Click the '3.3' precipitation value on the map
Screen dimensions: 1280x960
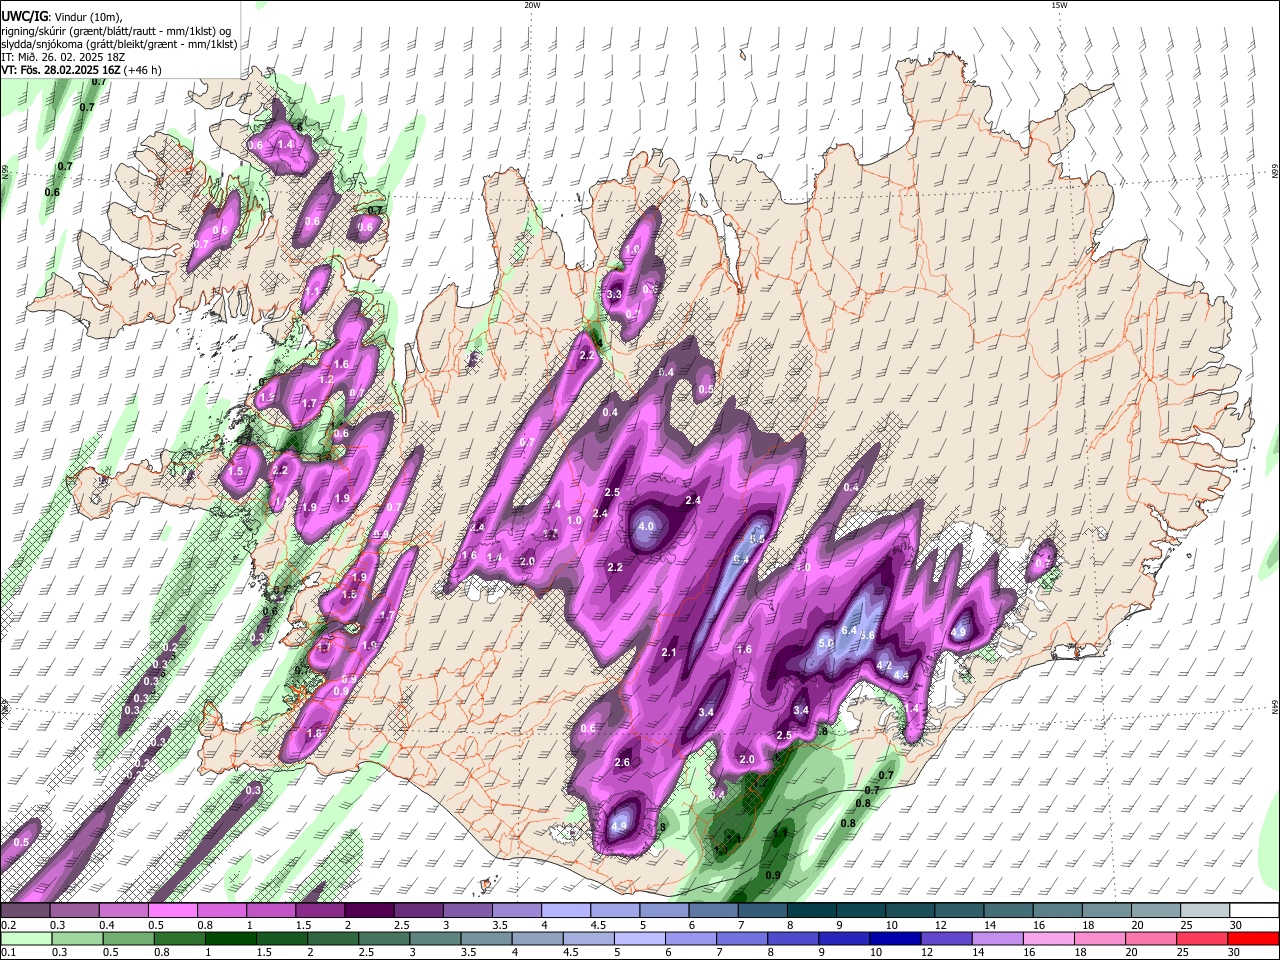point(614,294)
